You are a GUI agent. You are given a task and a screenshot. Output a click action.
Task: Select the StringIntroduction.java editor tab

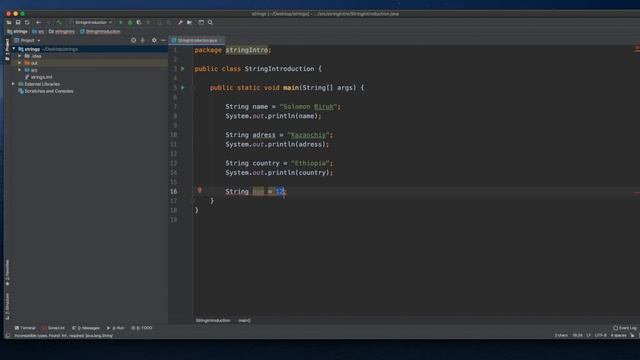tap(198, 40)
